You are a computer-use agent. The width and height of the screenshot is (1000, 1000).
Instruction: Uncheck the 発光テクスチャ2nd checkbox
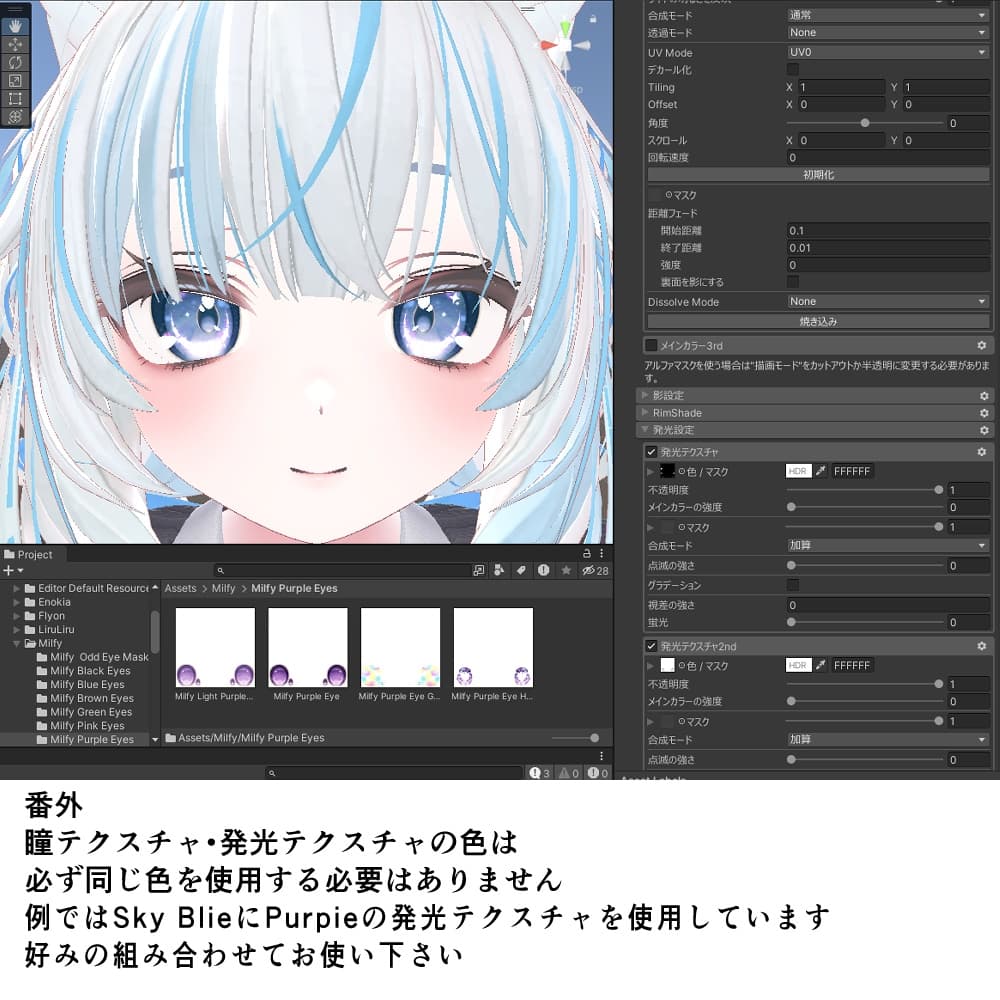tap(650, 646)
